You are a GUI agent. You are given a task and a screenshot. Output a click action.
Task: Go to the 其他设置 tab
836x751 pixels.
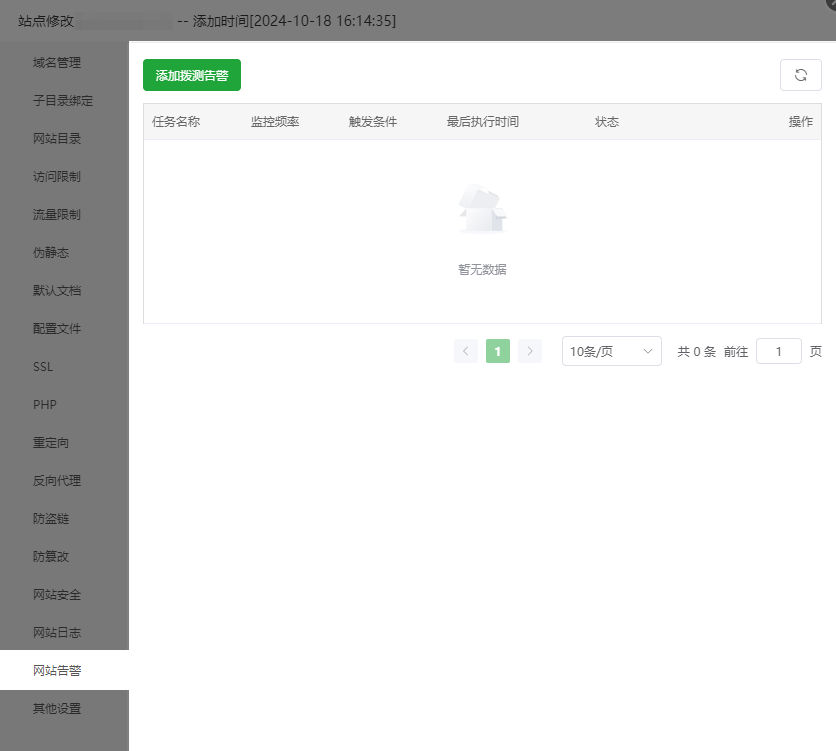[x=57, y=709]
